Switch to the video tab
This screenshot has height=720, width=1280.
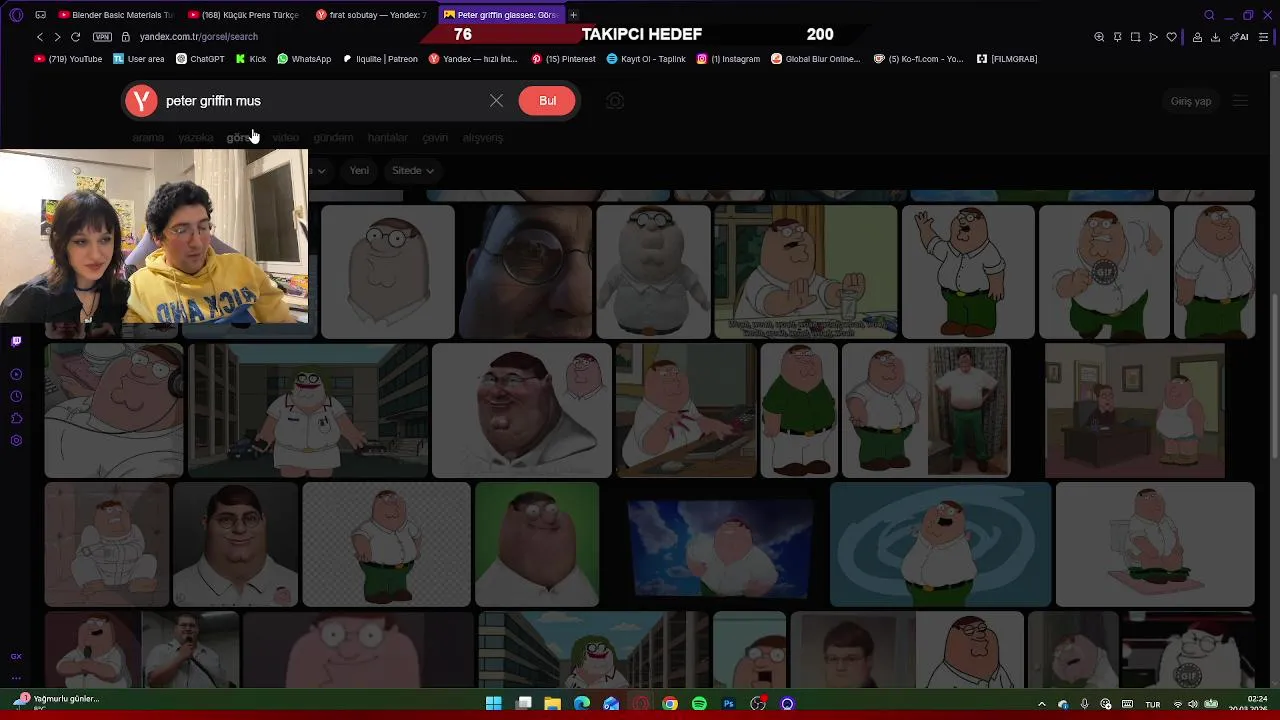[x=286, y=138]
